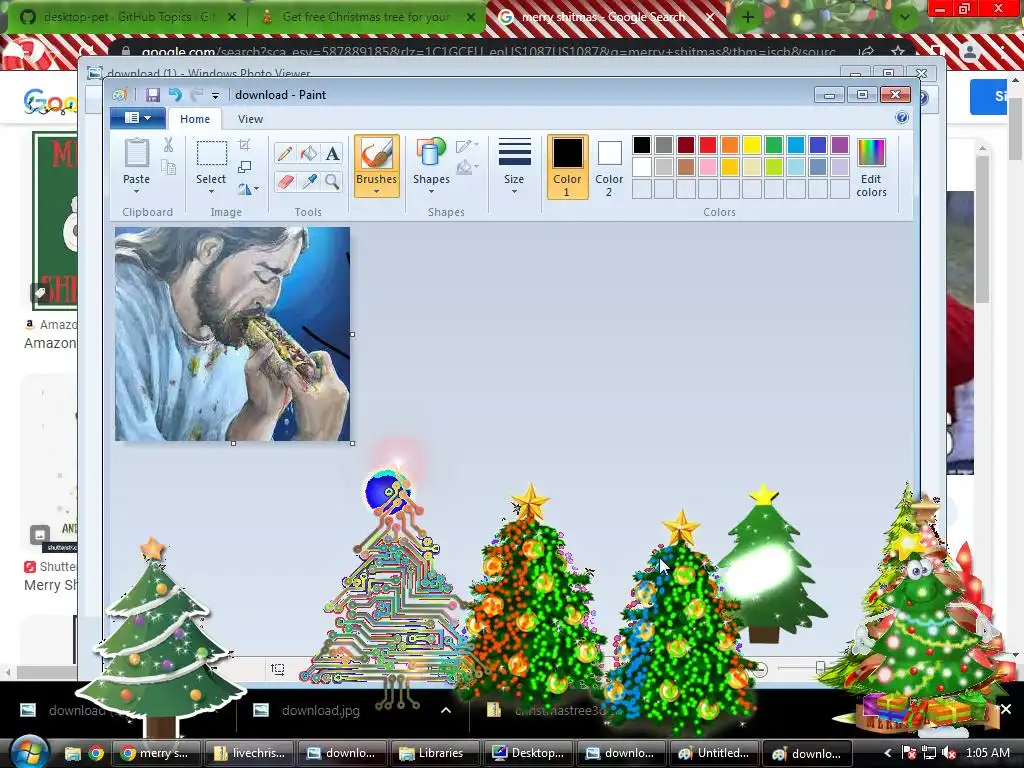
Task: Pick the purple color swatch
Action: (x=840, y=144)
